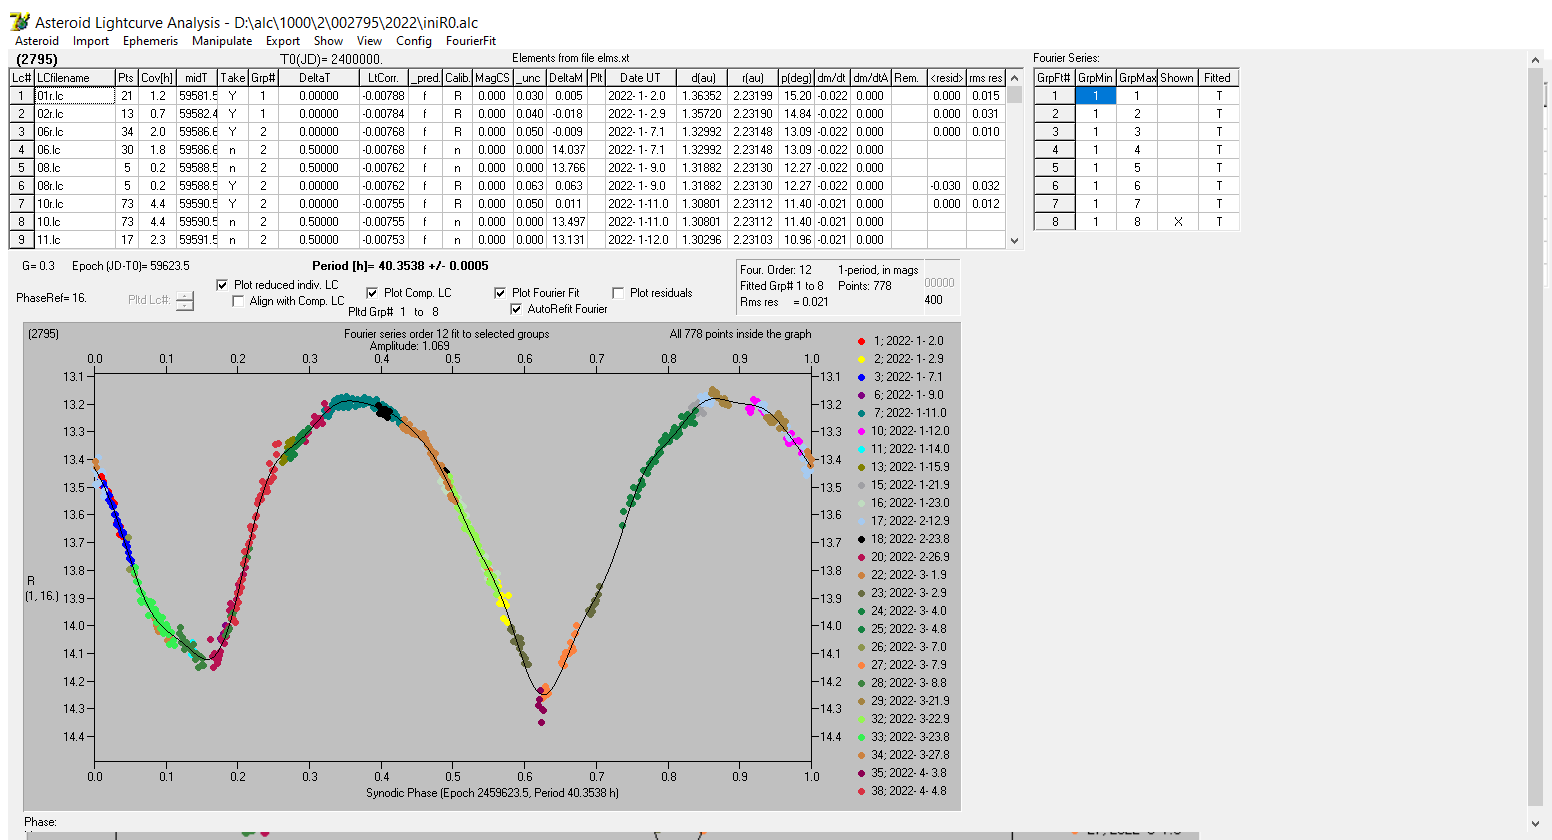Image resolution: width=1552 pixels, height=840 pixels.
Task: Open the Manipulate menu
Action: coord(222,41)
